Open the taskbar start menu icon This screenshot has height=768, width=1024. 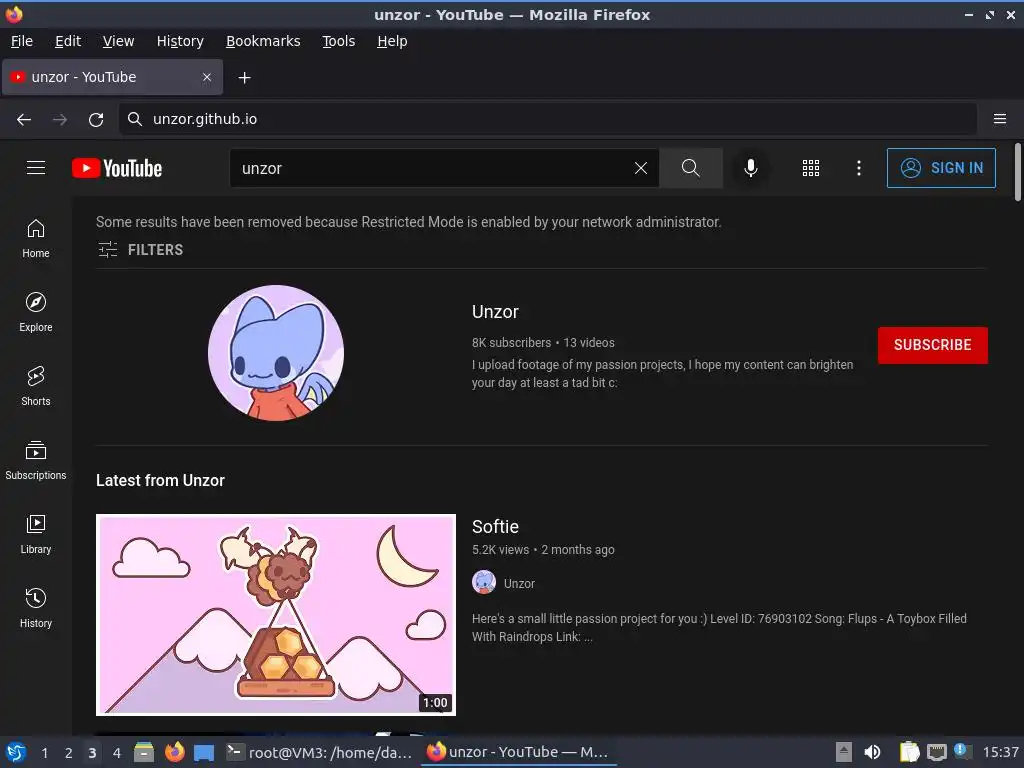(x=16, y=752)
